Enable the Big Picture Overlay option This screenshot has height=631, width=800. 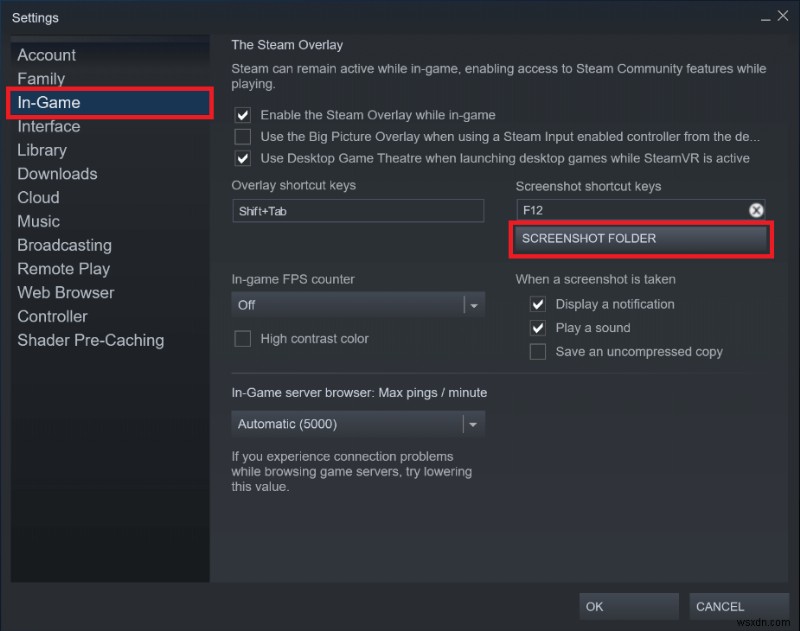point(242,137)
